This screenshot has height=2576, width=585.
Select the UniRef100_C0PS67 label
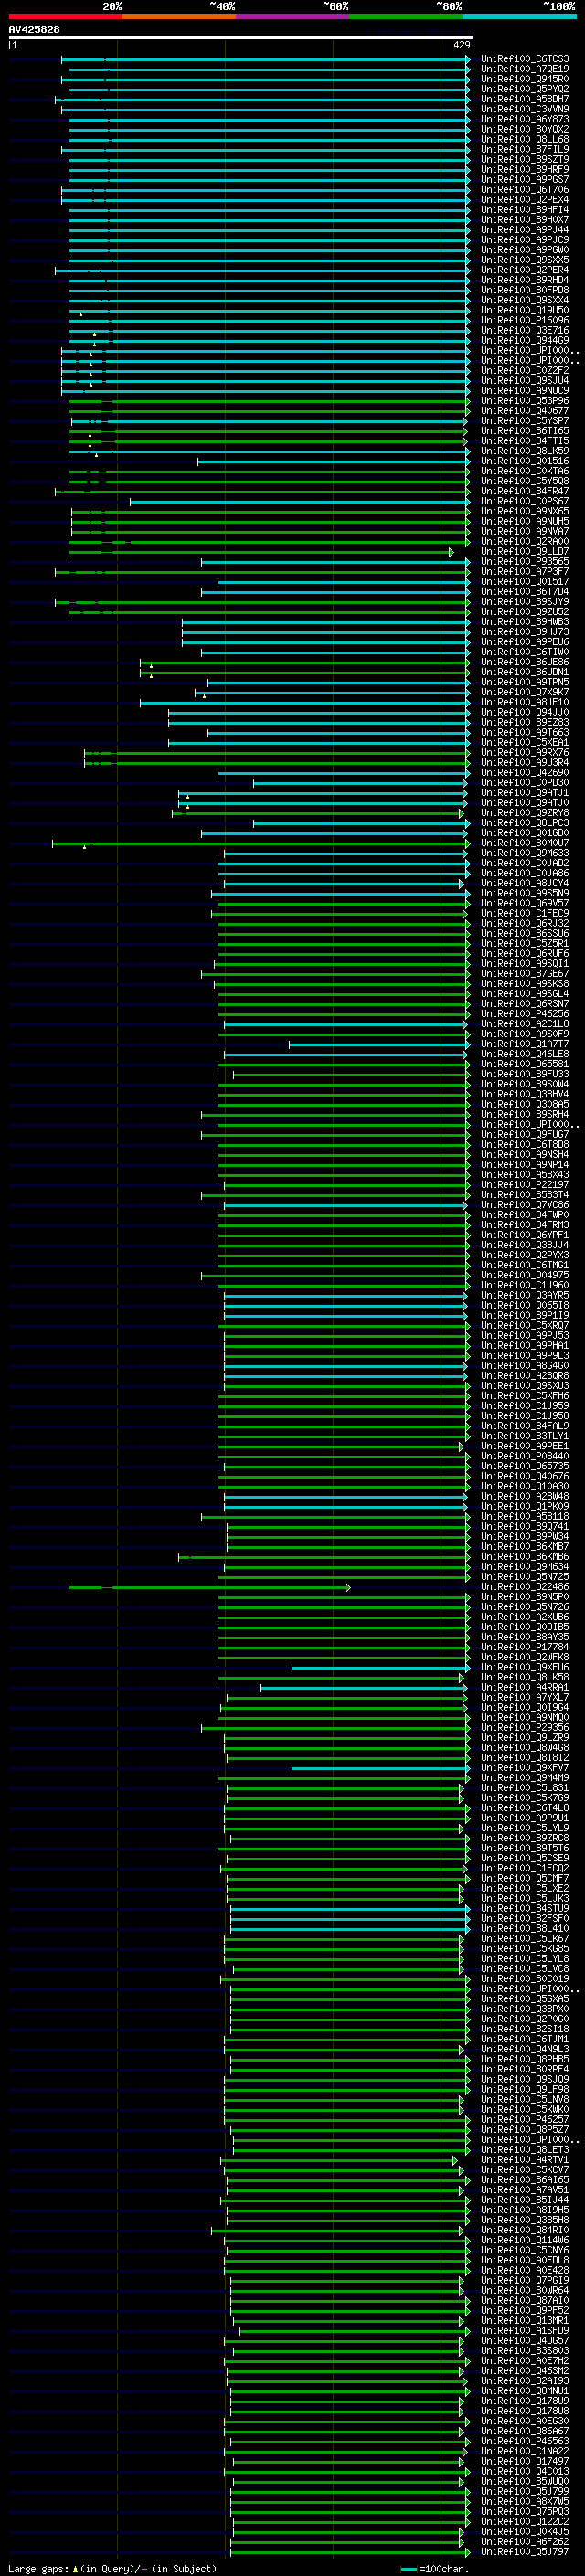(x=524, y=501)
